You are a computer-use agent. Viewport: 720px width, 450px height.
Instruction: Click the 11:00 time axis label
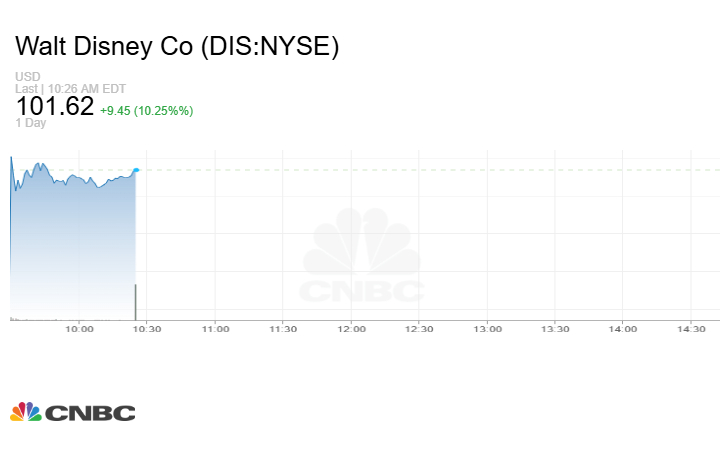(x=215, y=329)
